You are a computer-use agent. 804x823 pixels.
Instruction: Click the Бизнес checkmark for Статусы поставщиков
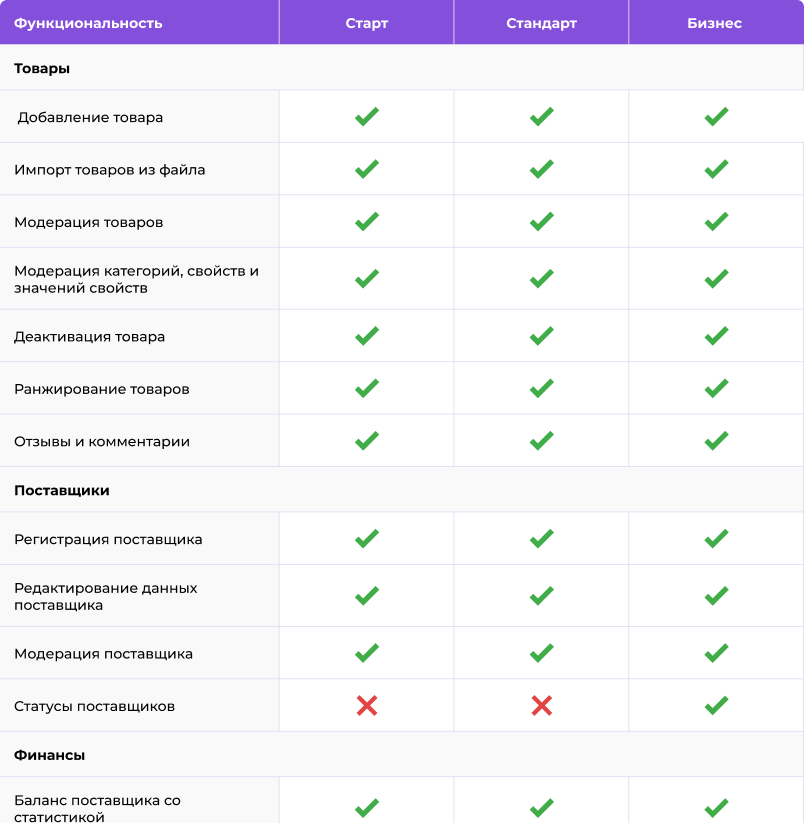point(716,705)
